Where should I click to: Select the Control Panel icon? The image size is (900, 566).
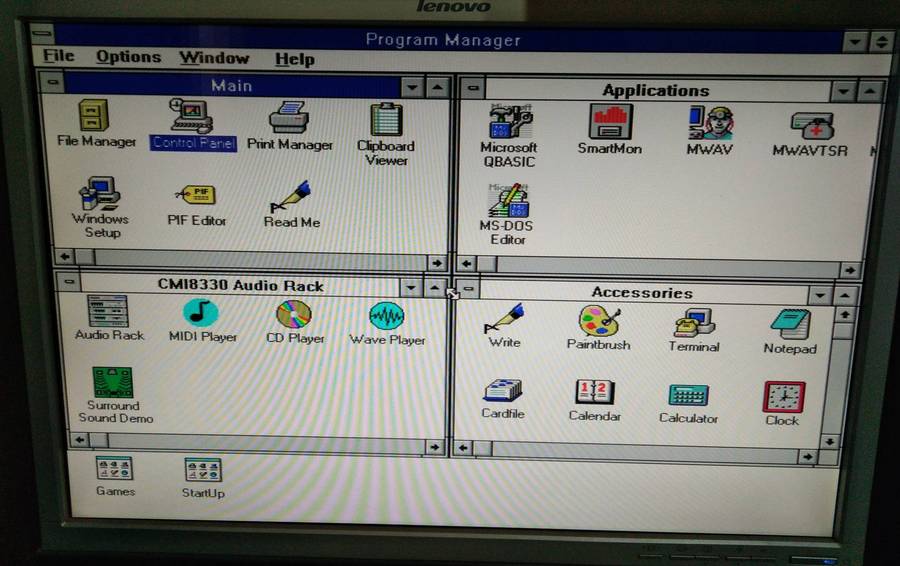click(193, 124)
